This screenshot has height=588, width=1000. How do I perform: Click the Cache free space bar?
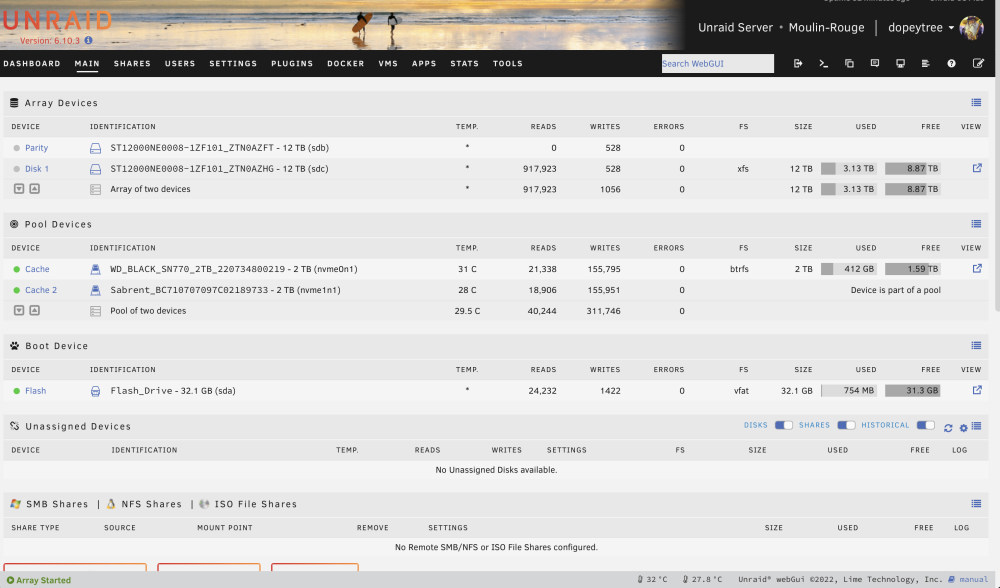click(912, 269)
